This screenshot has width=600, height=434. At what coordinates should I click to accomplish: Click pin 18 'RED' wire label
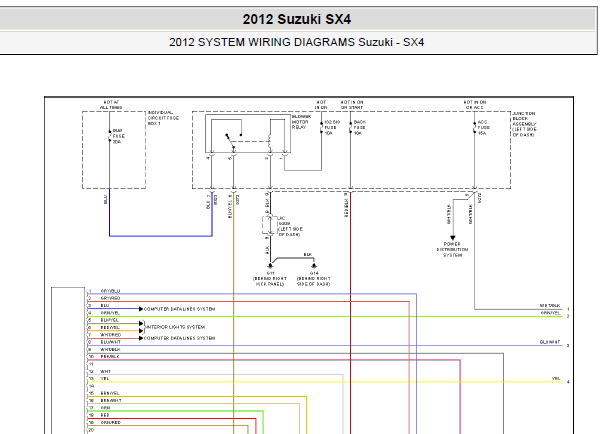[105, 415]
